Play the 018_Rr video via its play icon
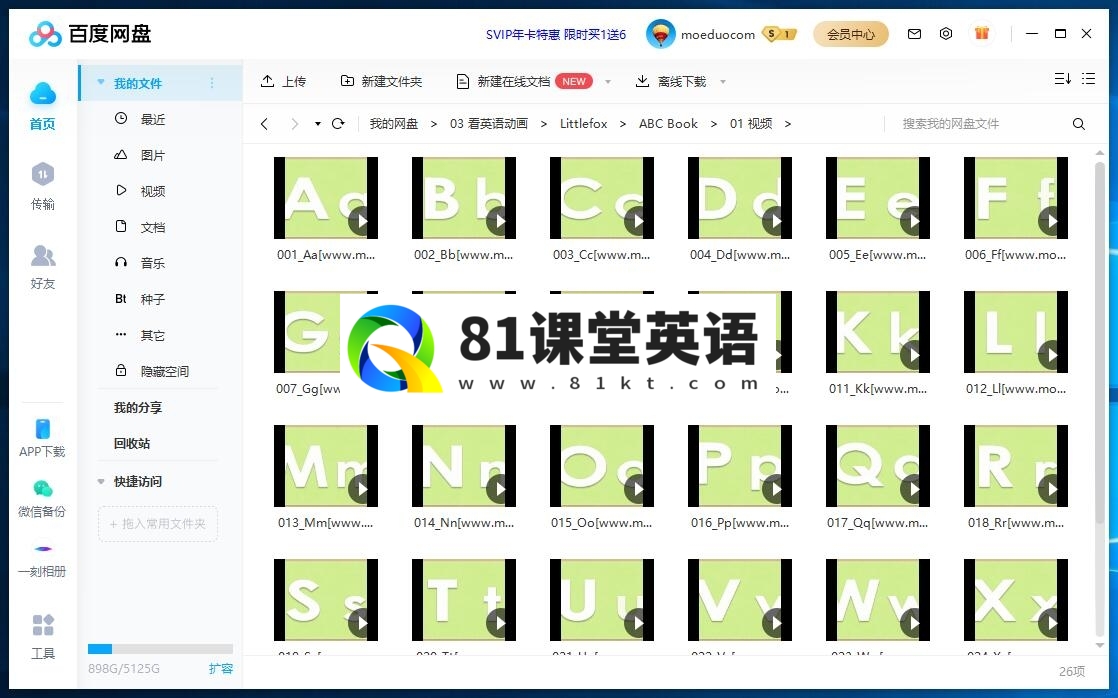The height and width of the screenshot is (698, 1118). [1050, 489]
